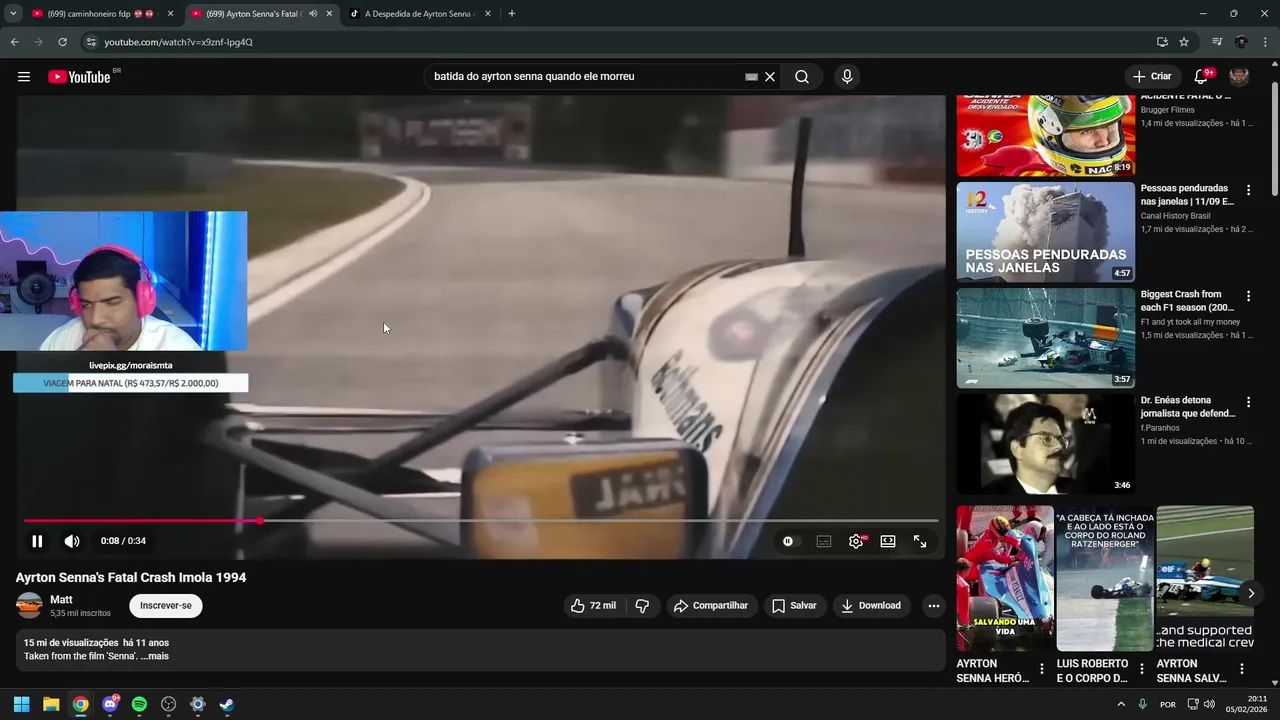Open 'Dr. Enéas detona jornalista' video title

1188,407
